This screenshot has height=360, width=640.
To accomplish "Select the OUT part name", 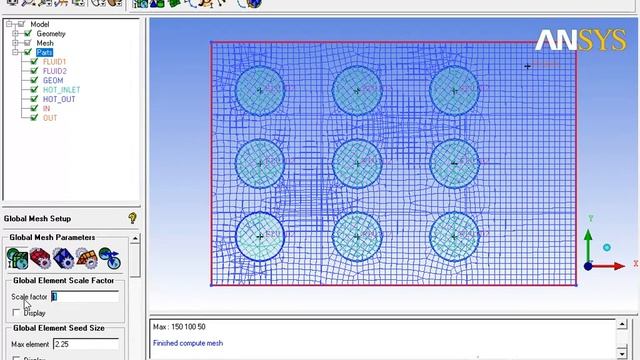I will click(50, 118).
